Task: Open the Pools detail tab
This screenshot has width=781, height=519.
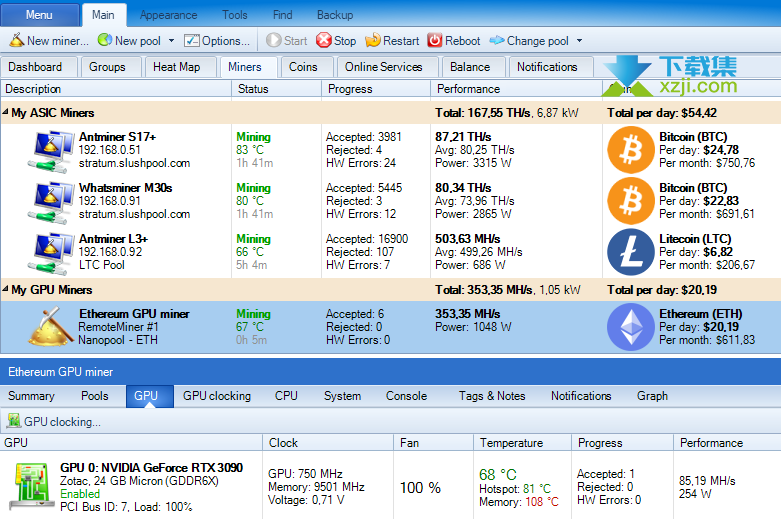Action: 95,396
